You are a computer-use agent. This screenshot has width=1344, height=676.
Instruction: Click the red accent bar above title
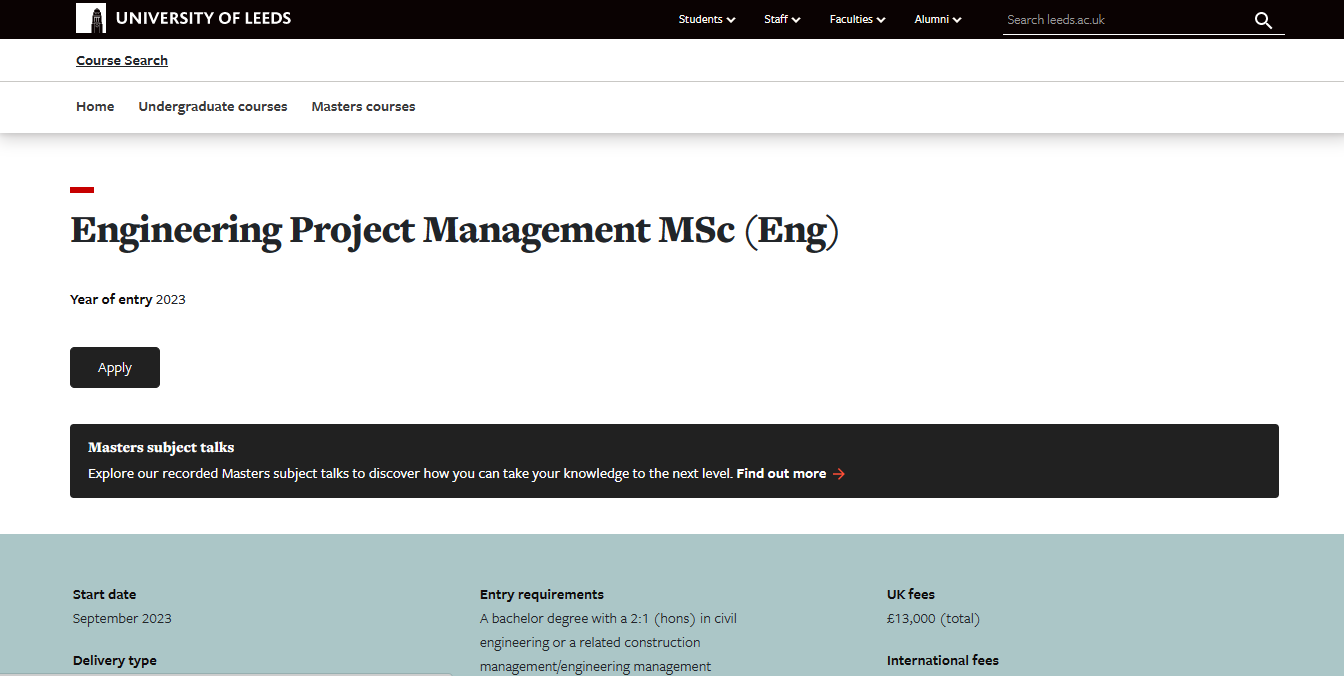click(82, 189)
